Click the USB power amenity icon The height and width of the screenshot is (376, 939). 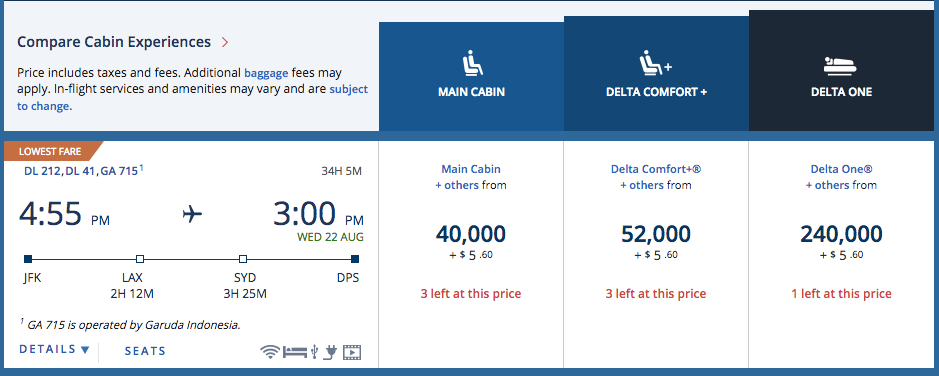pyautogui.click(x=314, y=352)
